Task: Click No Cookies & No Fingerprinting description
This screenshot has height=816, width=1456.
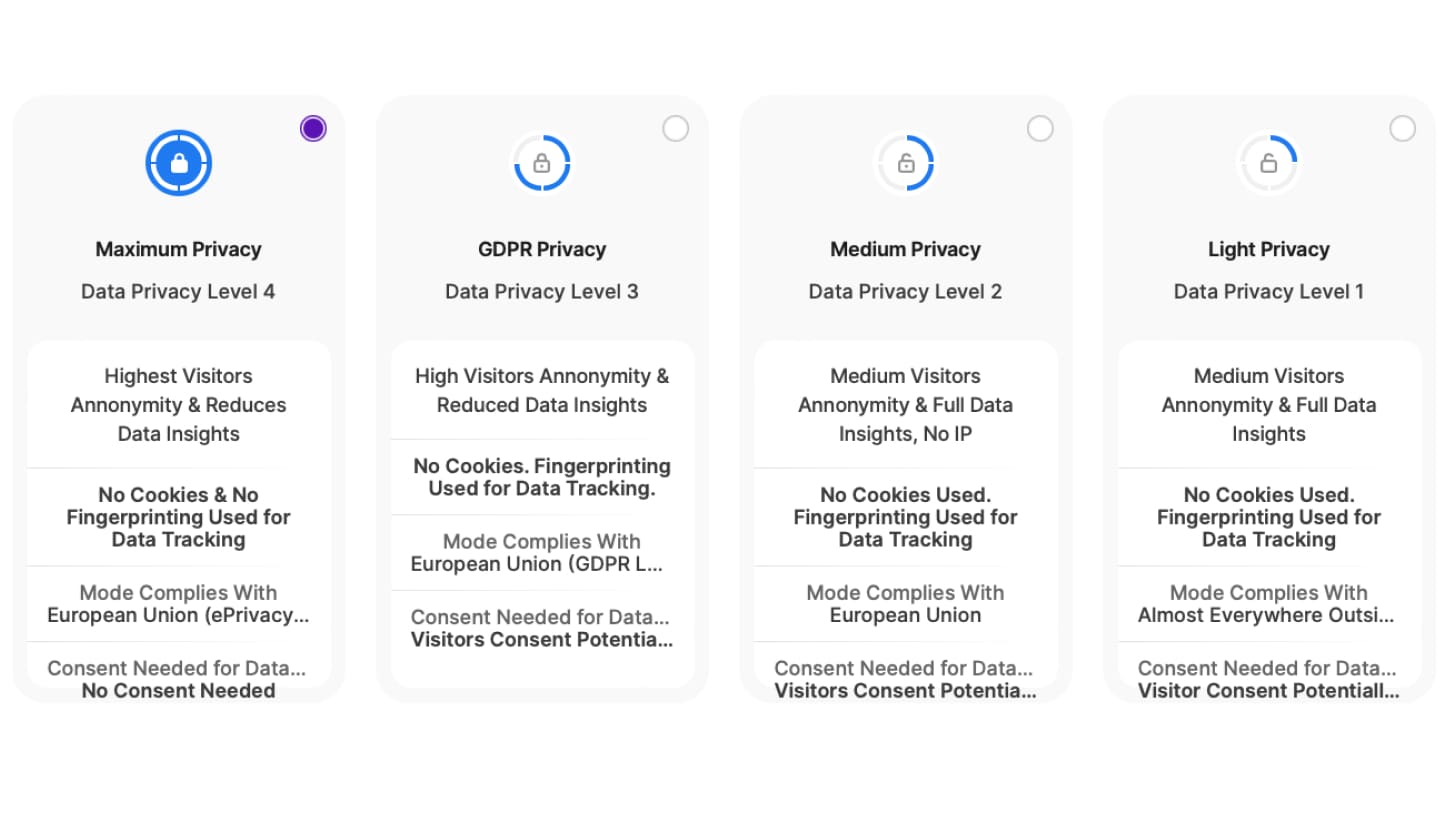Action: [179, 517]
